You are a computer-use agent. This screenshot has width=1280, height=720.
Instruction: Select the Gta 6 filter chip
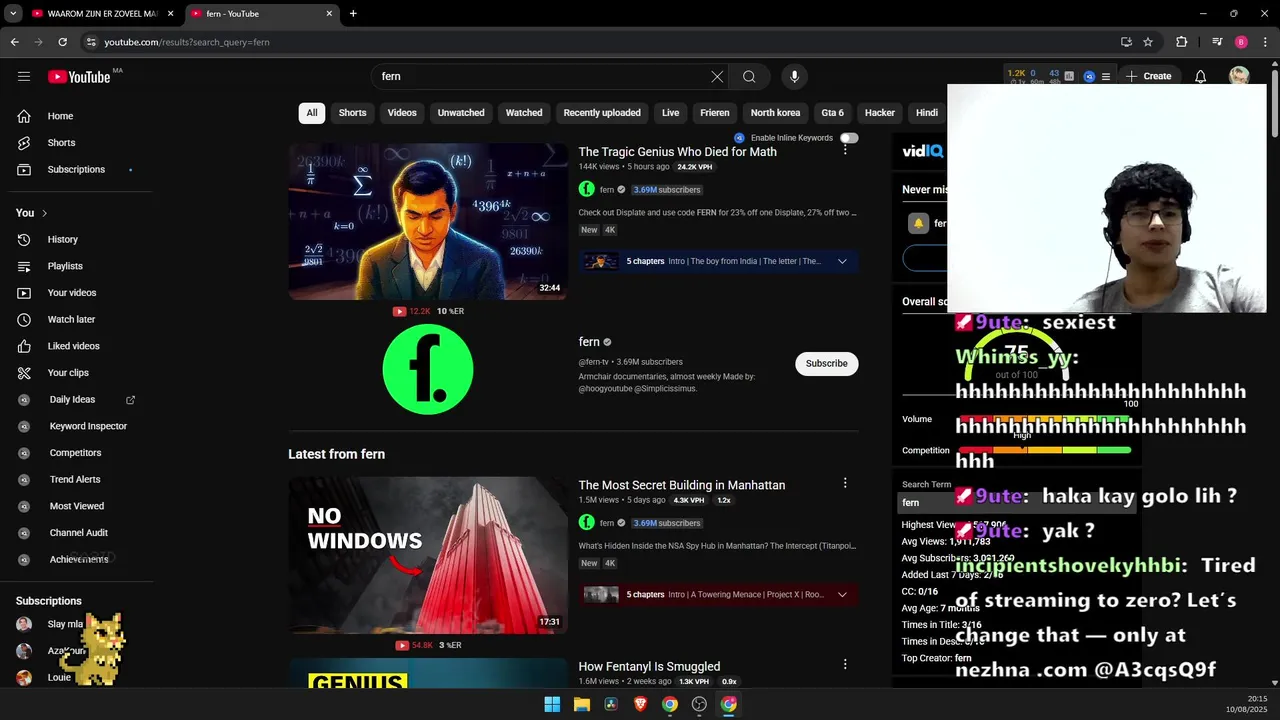point(833,113)
